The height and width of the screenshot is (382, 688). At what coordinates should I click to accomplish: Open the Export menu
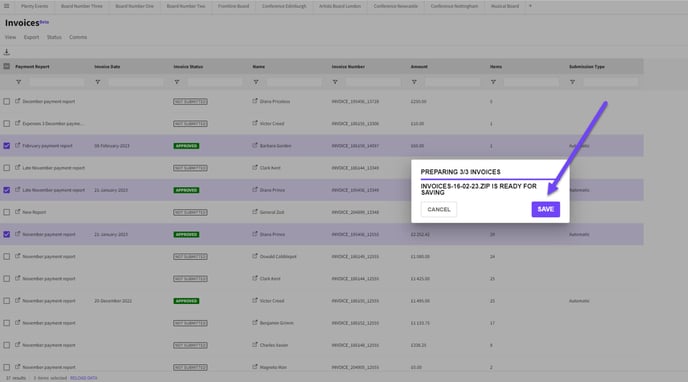click(x=31, y=37)
